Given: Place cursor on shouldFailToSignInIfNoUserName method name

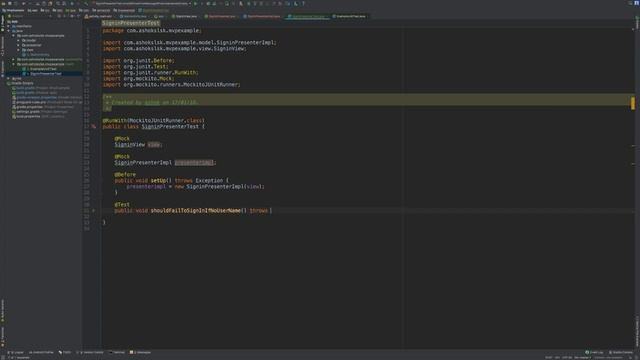Looking at the screenshot, I should click(x=196, y=211).
